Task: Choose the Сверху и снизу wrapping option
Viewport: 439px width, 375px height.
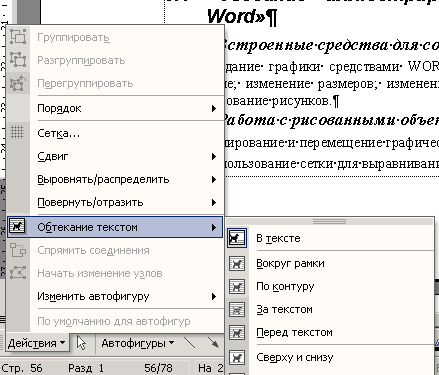Action: point(330,357)
